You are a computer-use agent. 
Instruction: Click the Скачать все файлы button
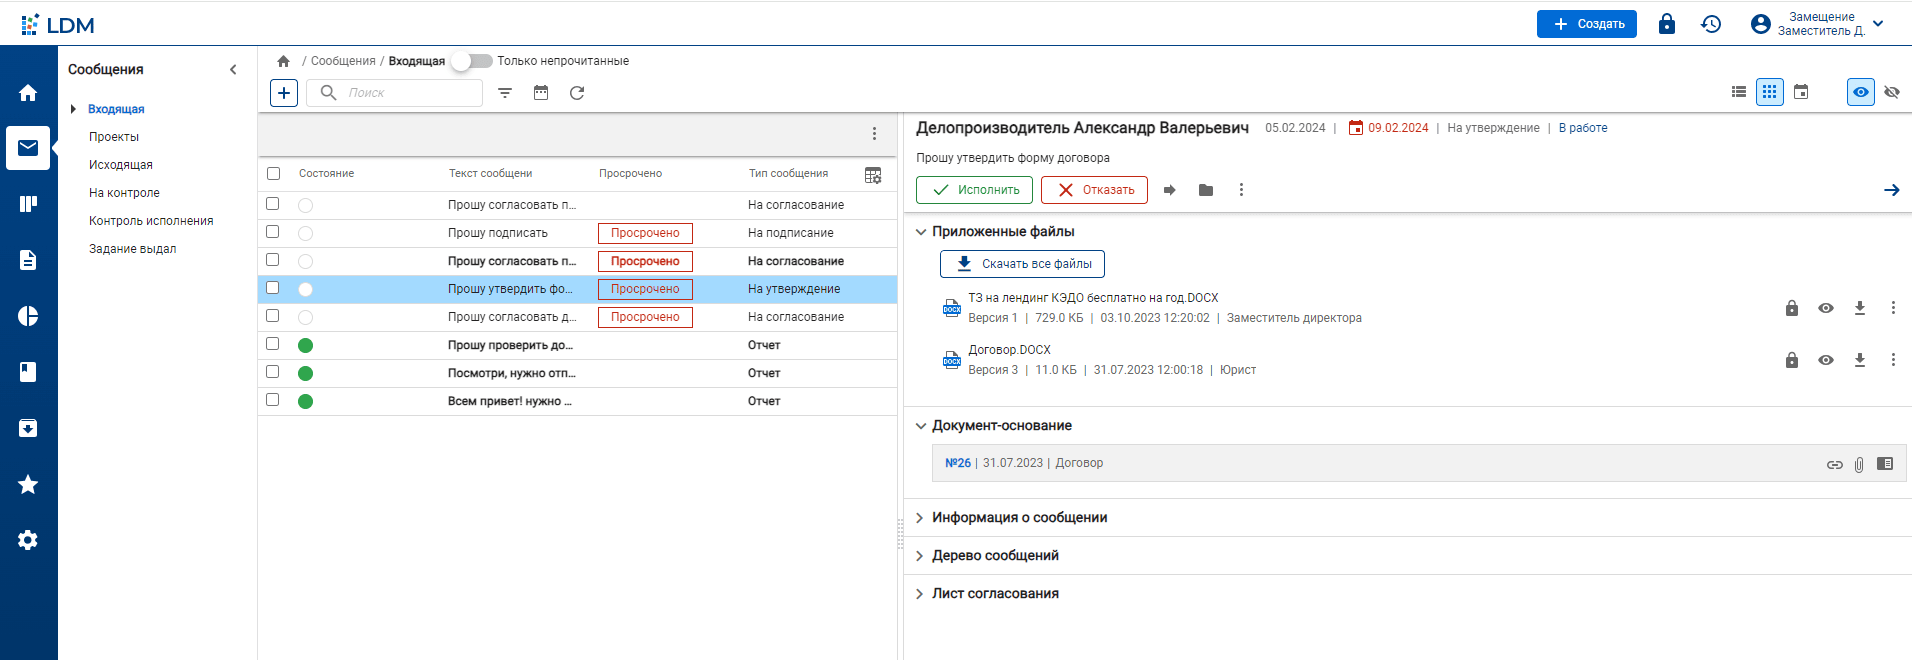coord(1022,264)
